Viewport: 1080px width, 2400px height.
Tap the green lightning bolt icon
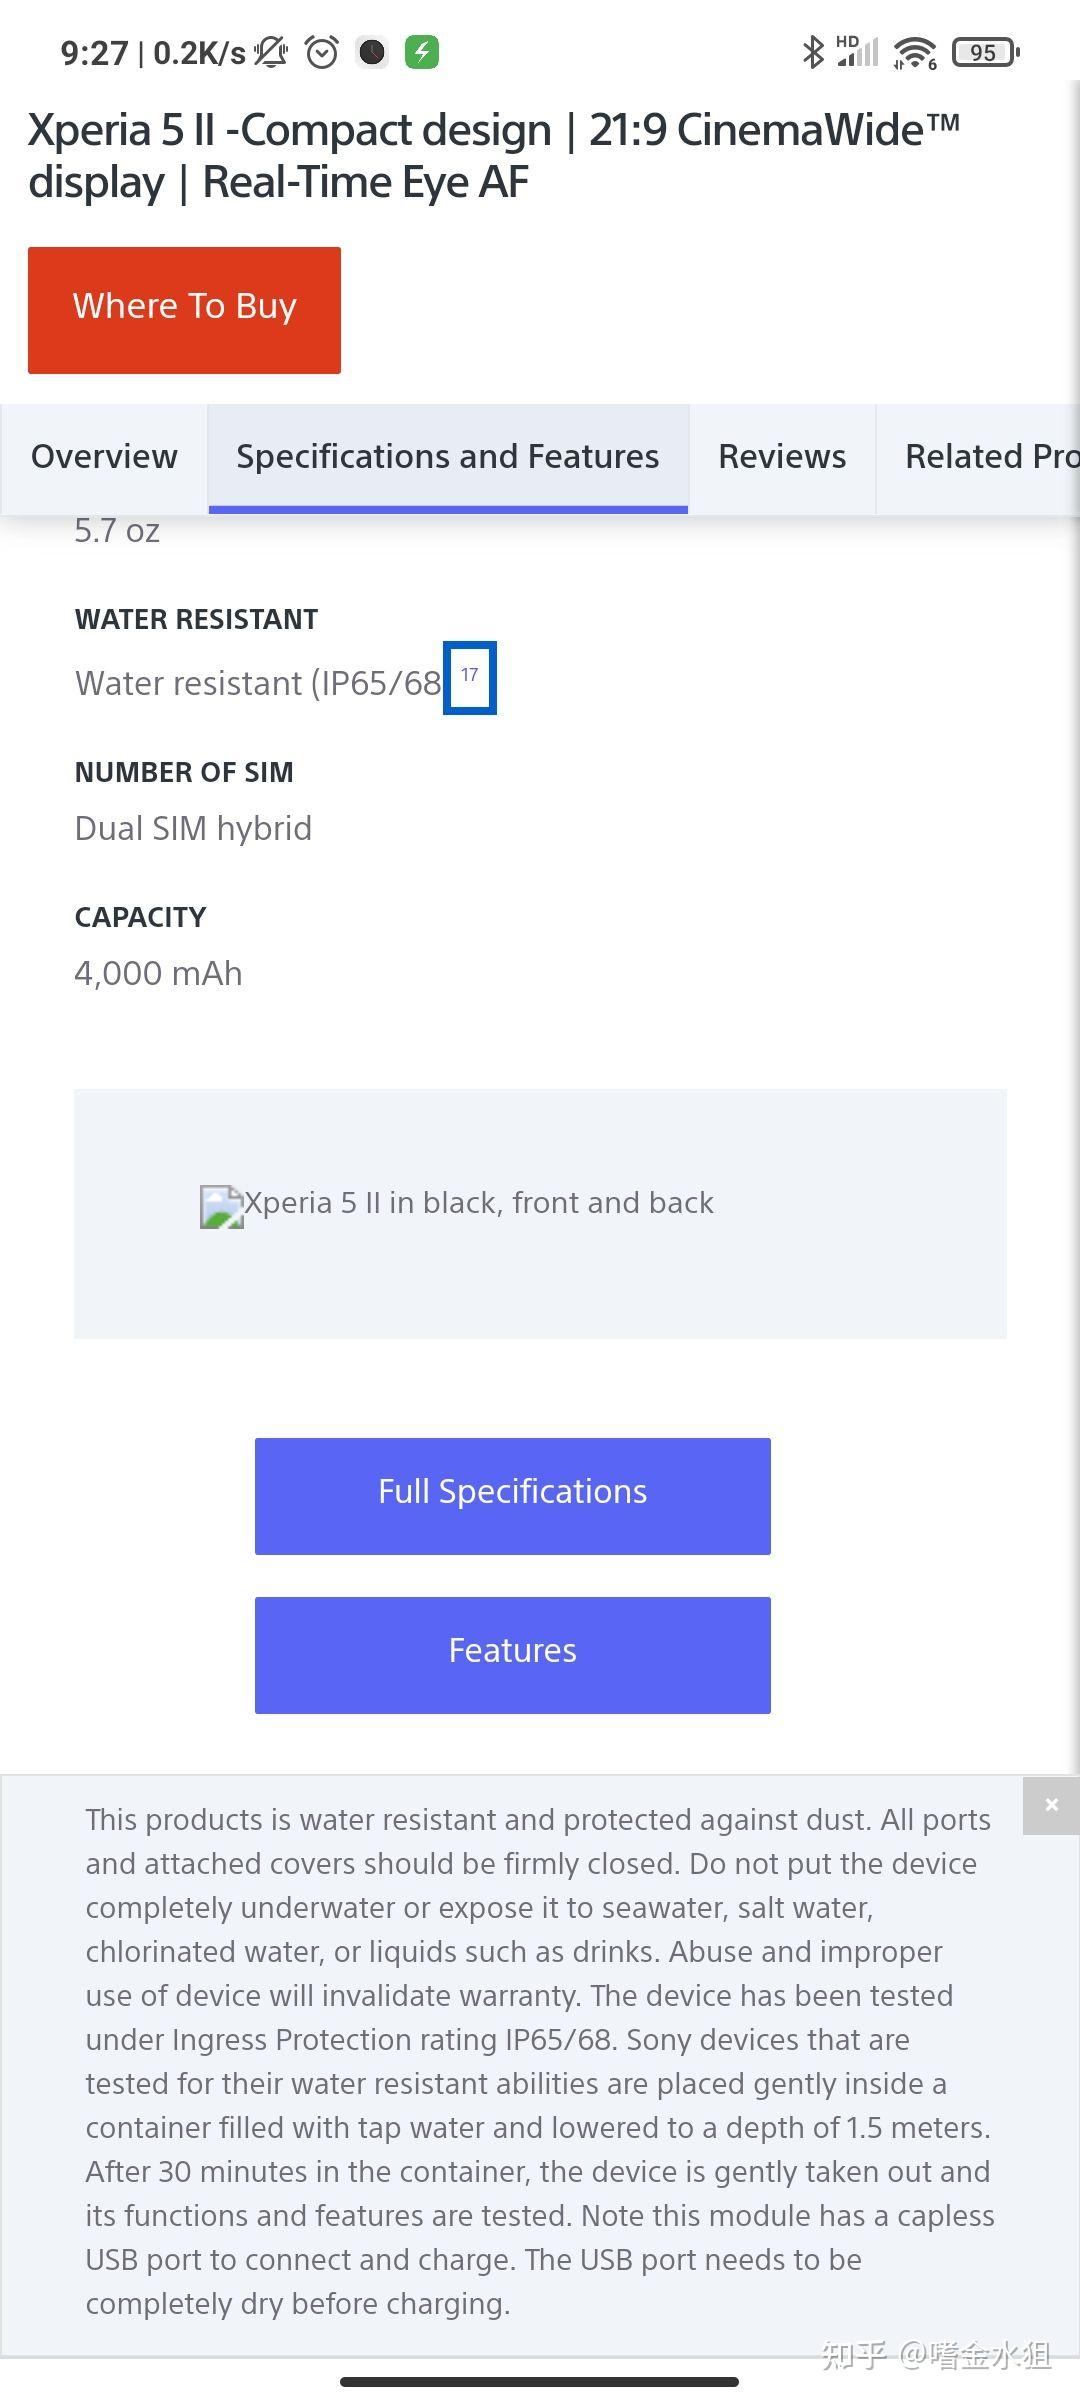pos(422,52)
